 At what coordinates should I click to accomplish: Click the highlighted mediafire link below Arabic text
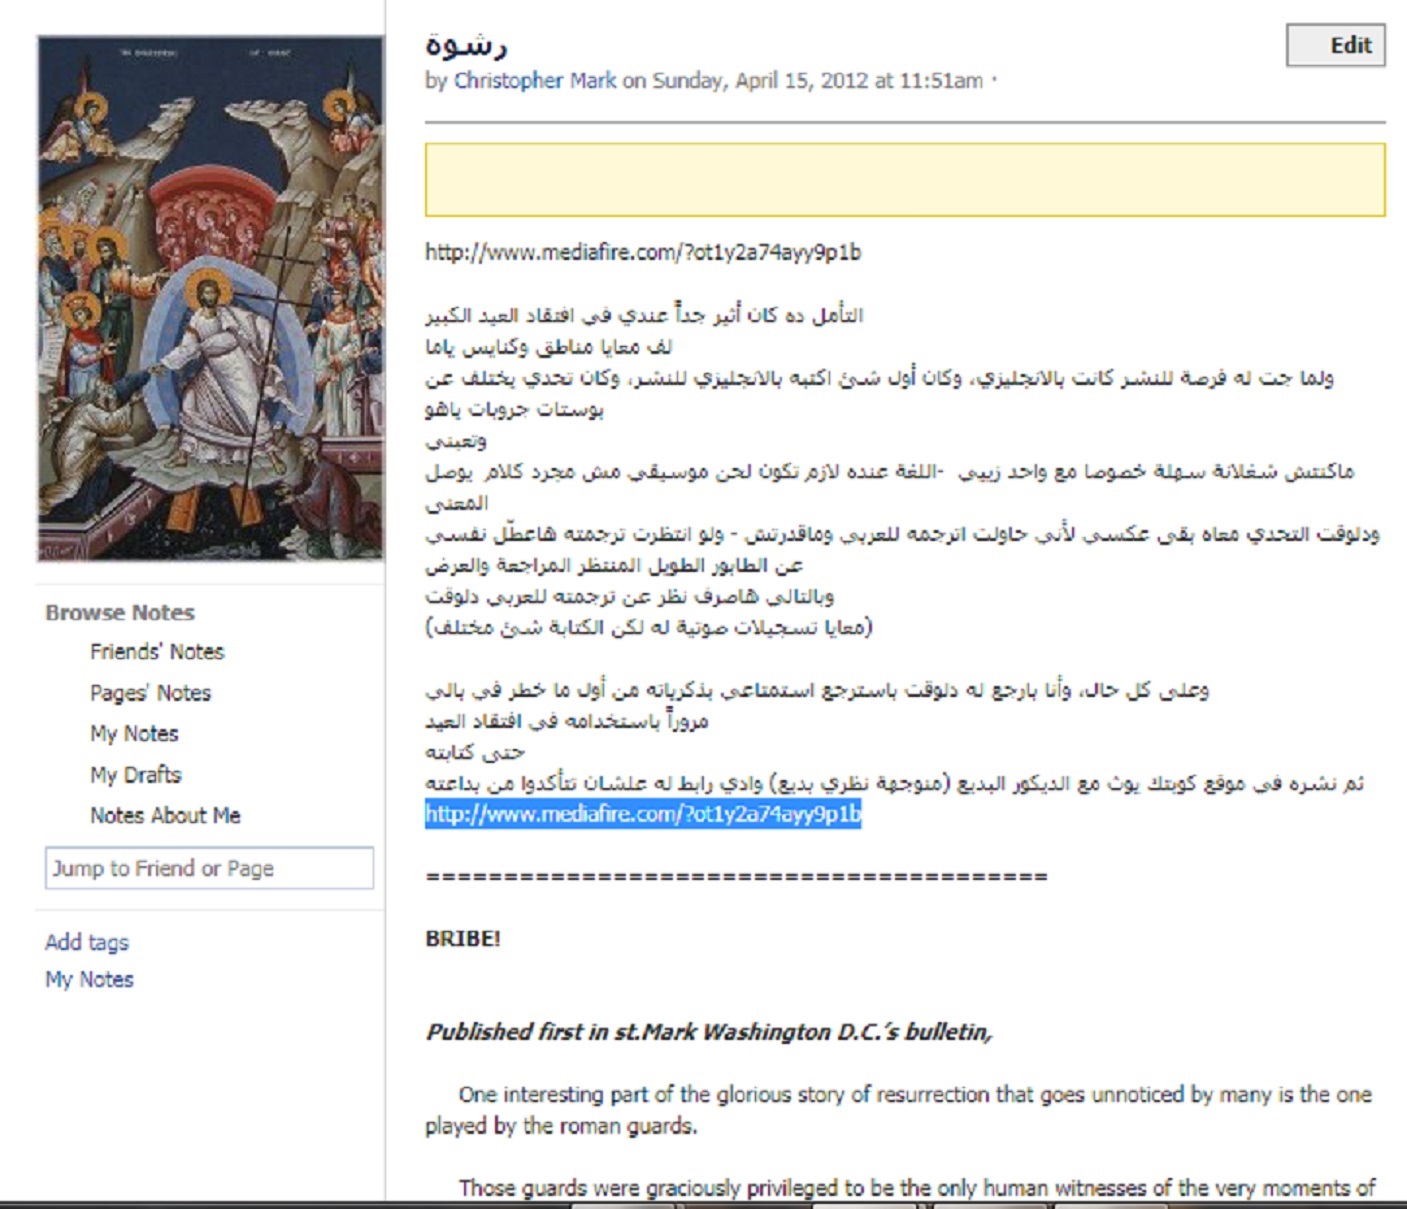[643, 814]
